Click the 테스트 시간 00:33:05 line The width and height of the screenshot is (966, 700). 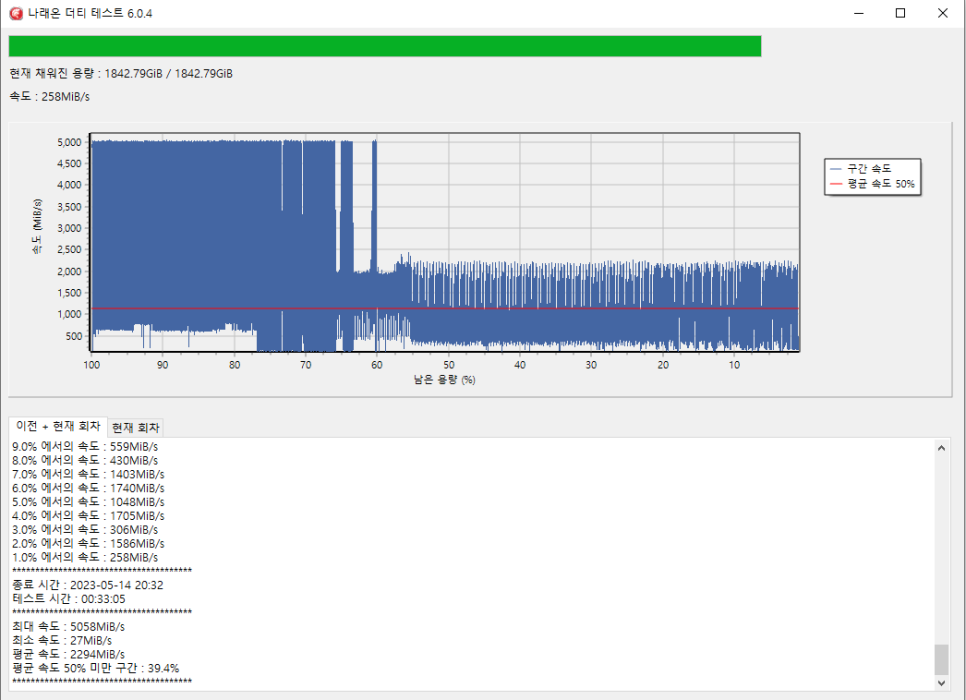[68, 599]
